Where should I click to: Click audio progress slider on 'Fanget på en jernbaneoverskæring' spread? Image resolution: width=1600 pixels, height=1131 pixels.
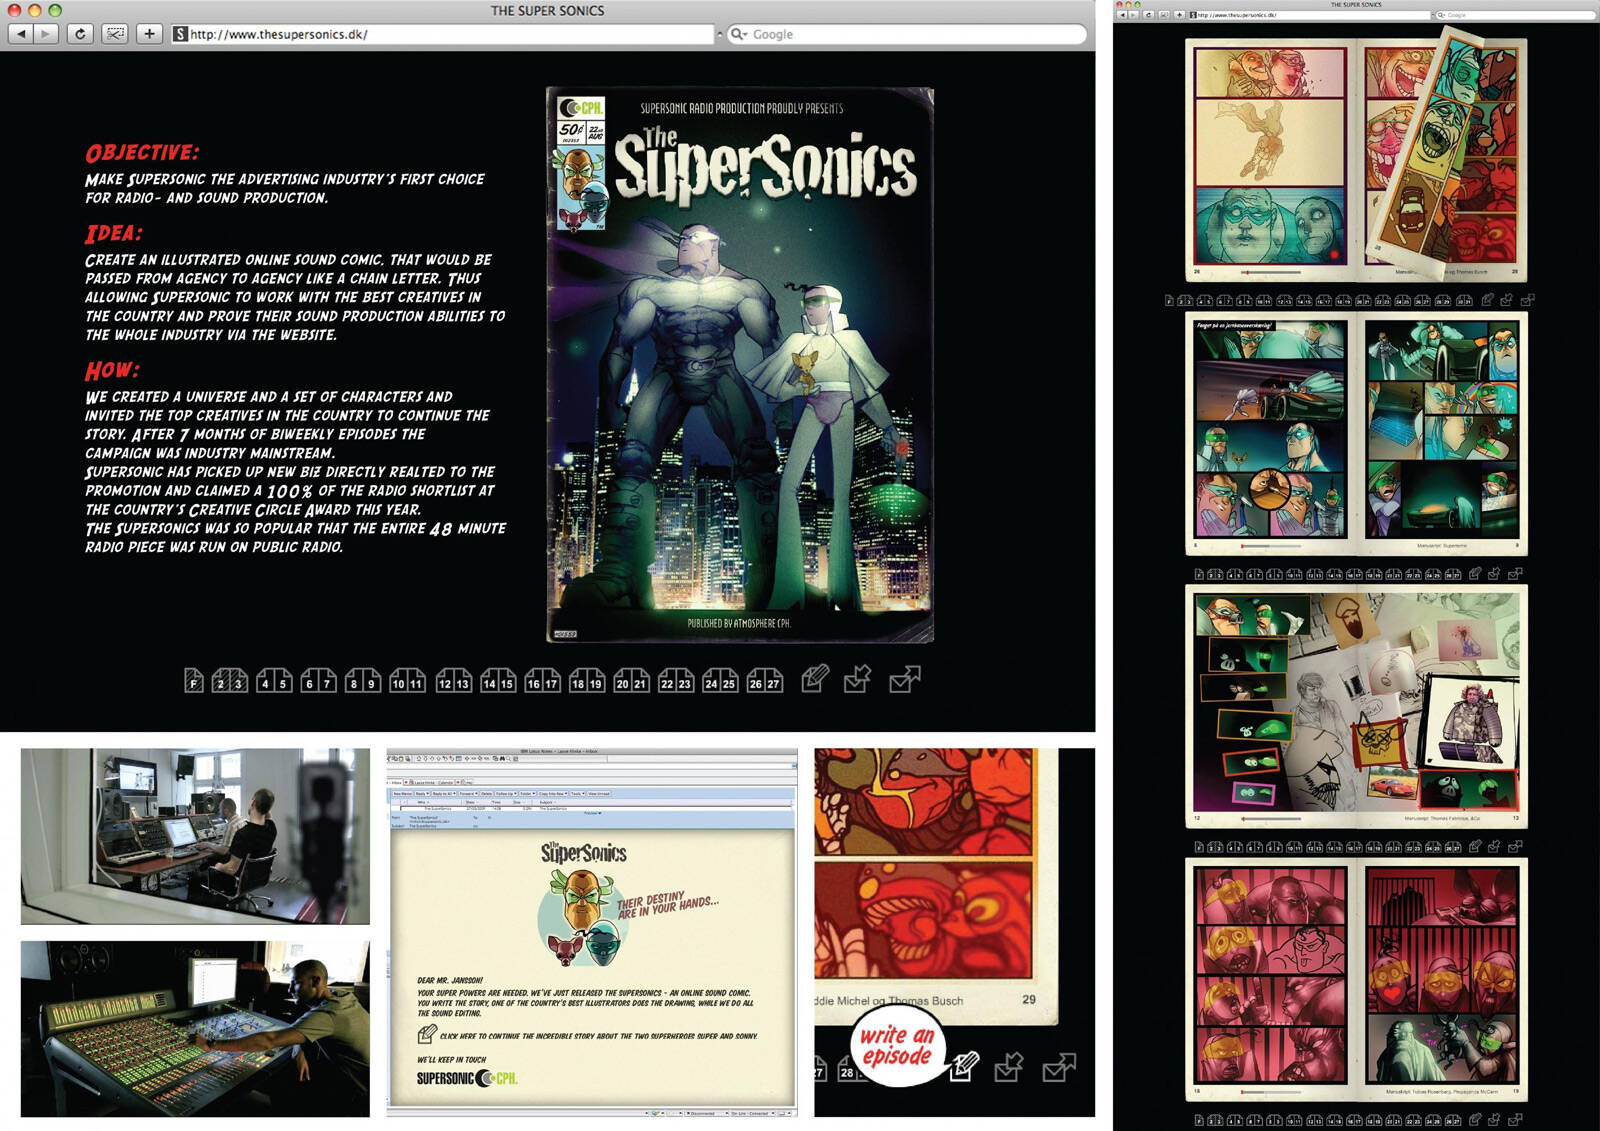pos(1270,546)
